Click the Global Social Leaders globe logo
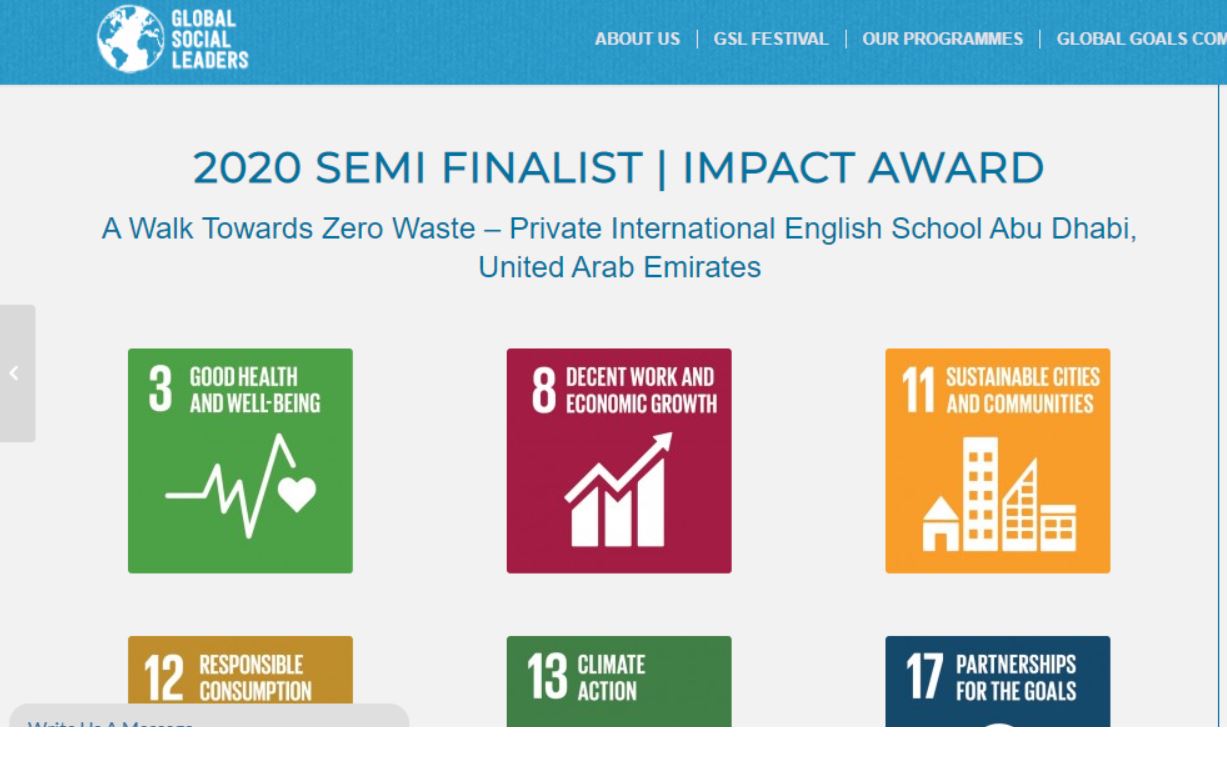This screenshot has height=759, width=1227. click(x=131, y=39)
